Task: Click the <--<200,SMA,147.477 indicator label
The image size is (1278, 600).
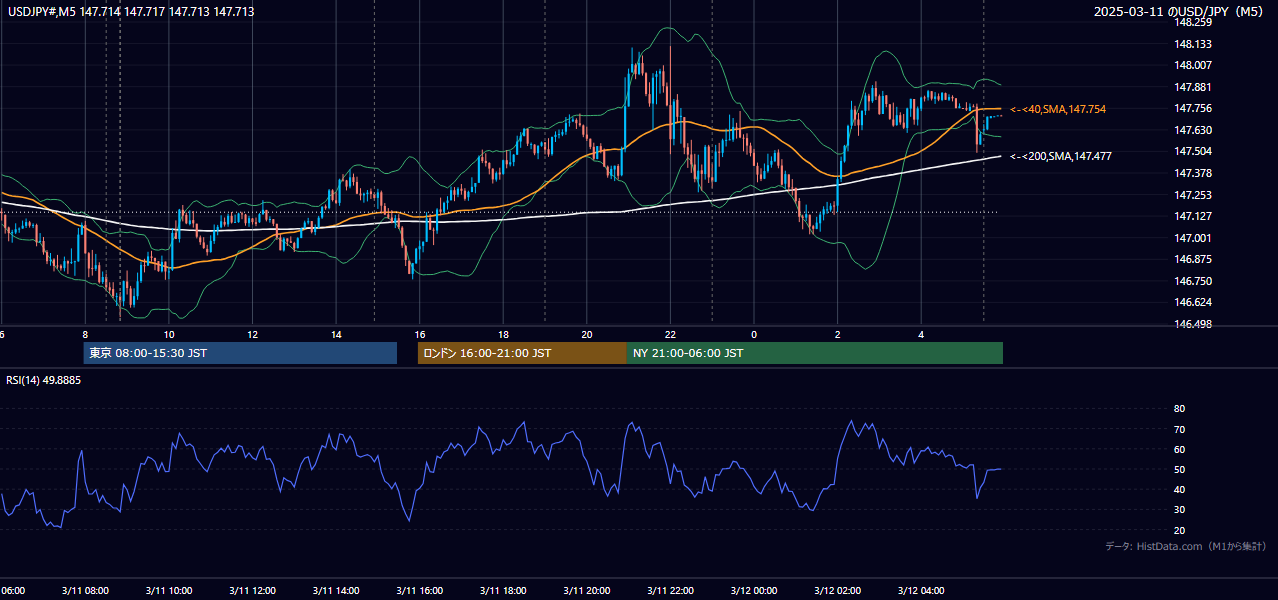Action: [x=1061, y=156]
